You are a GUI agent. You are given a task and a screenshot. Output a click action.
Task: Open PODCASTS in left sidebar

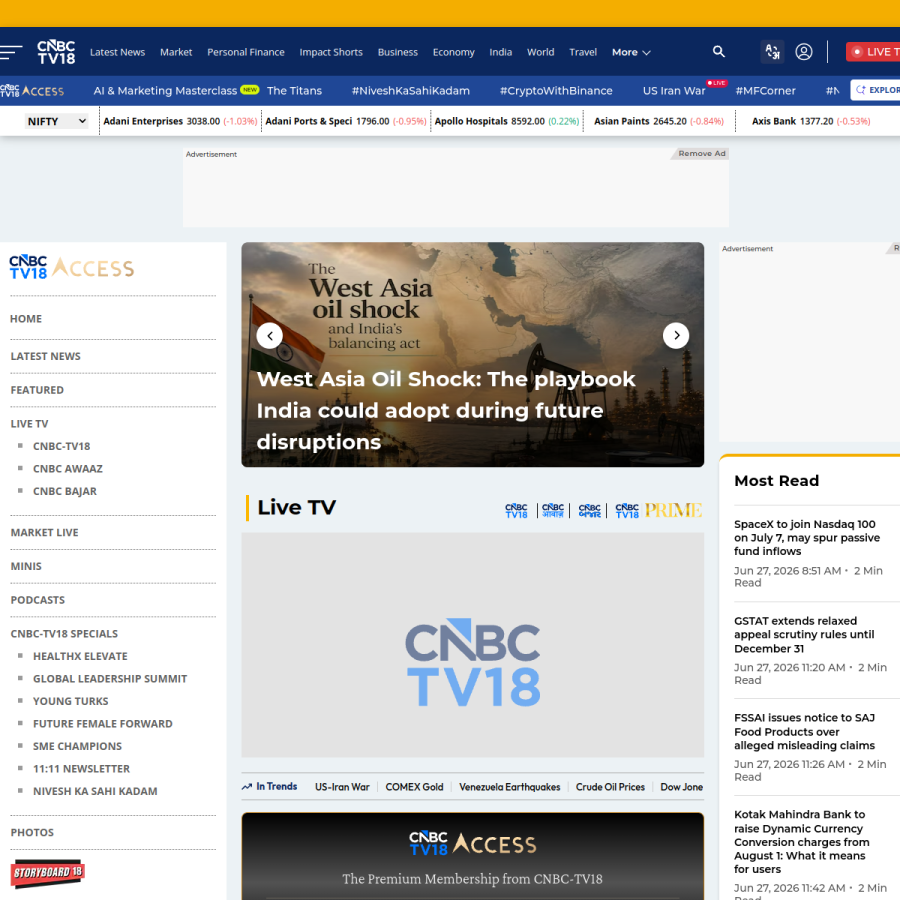(37, 600)
